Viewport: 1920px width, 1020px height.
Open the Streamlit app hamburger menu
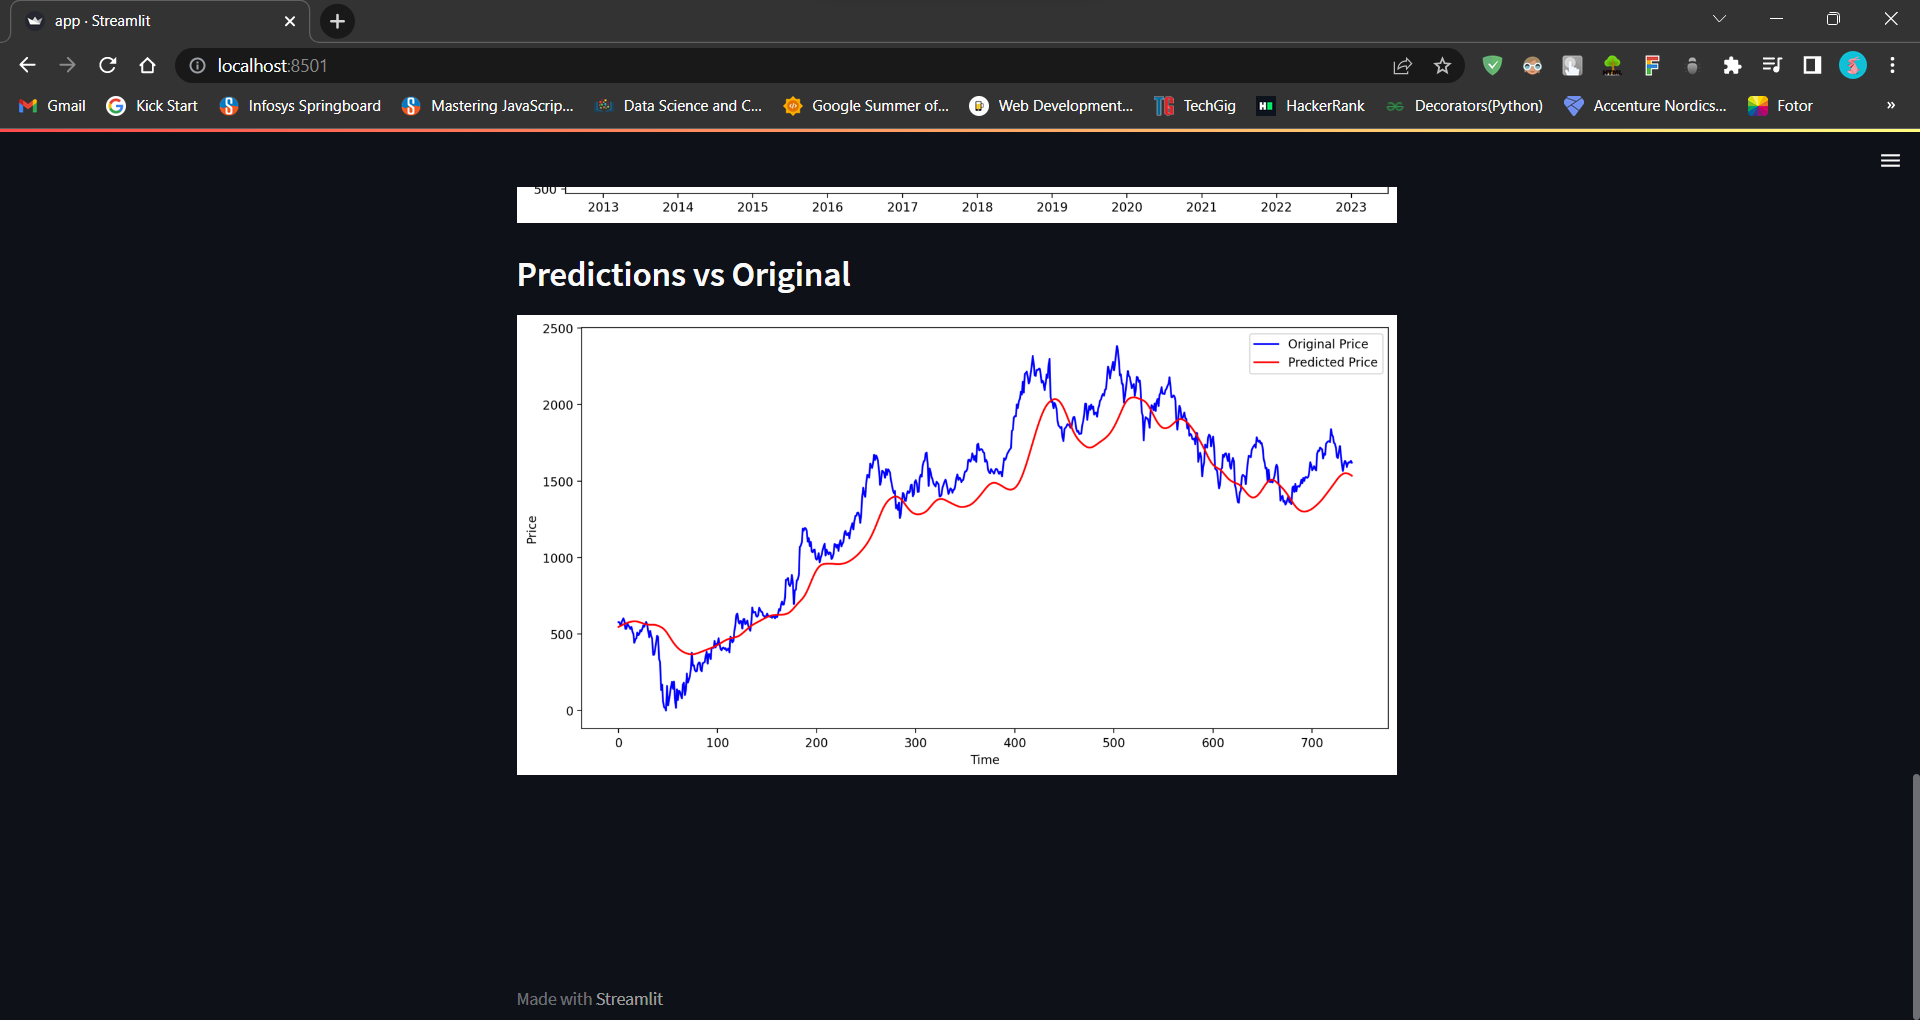pyautogui.click(x=1889, y=160)
